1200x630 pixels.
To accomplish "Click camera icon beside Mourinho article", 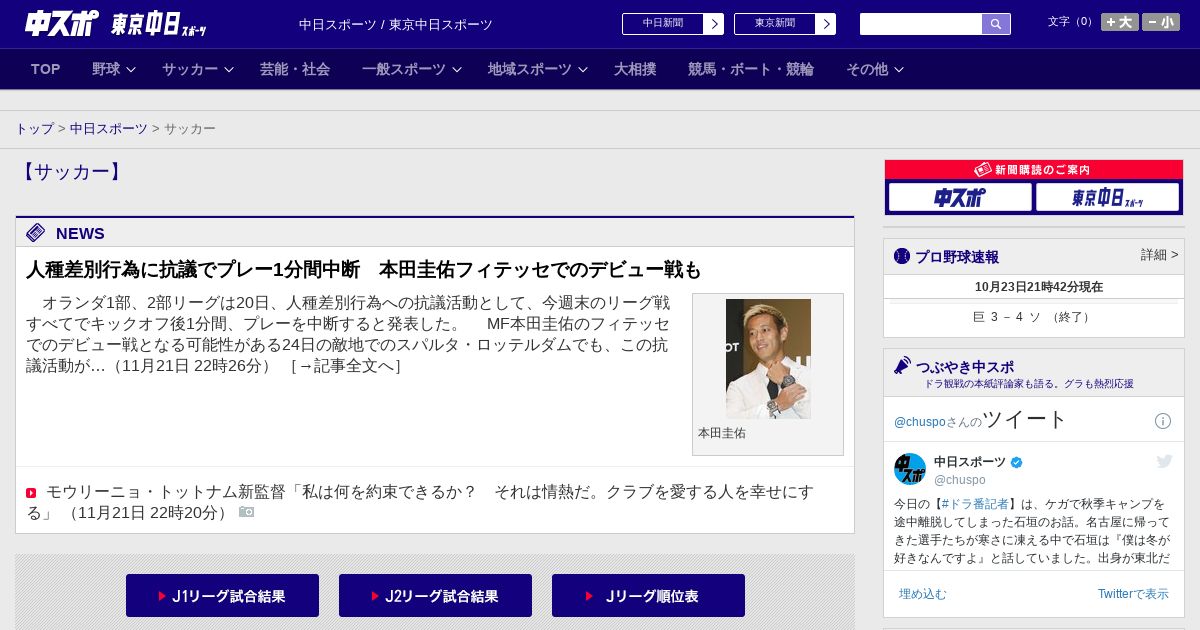I will click(246, 512).
